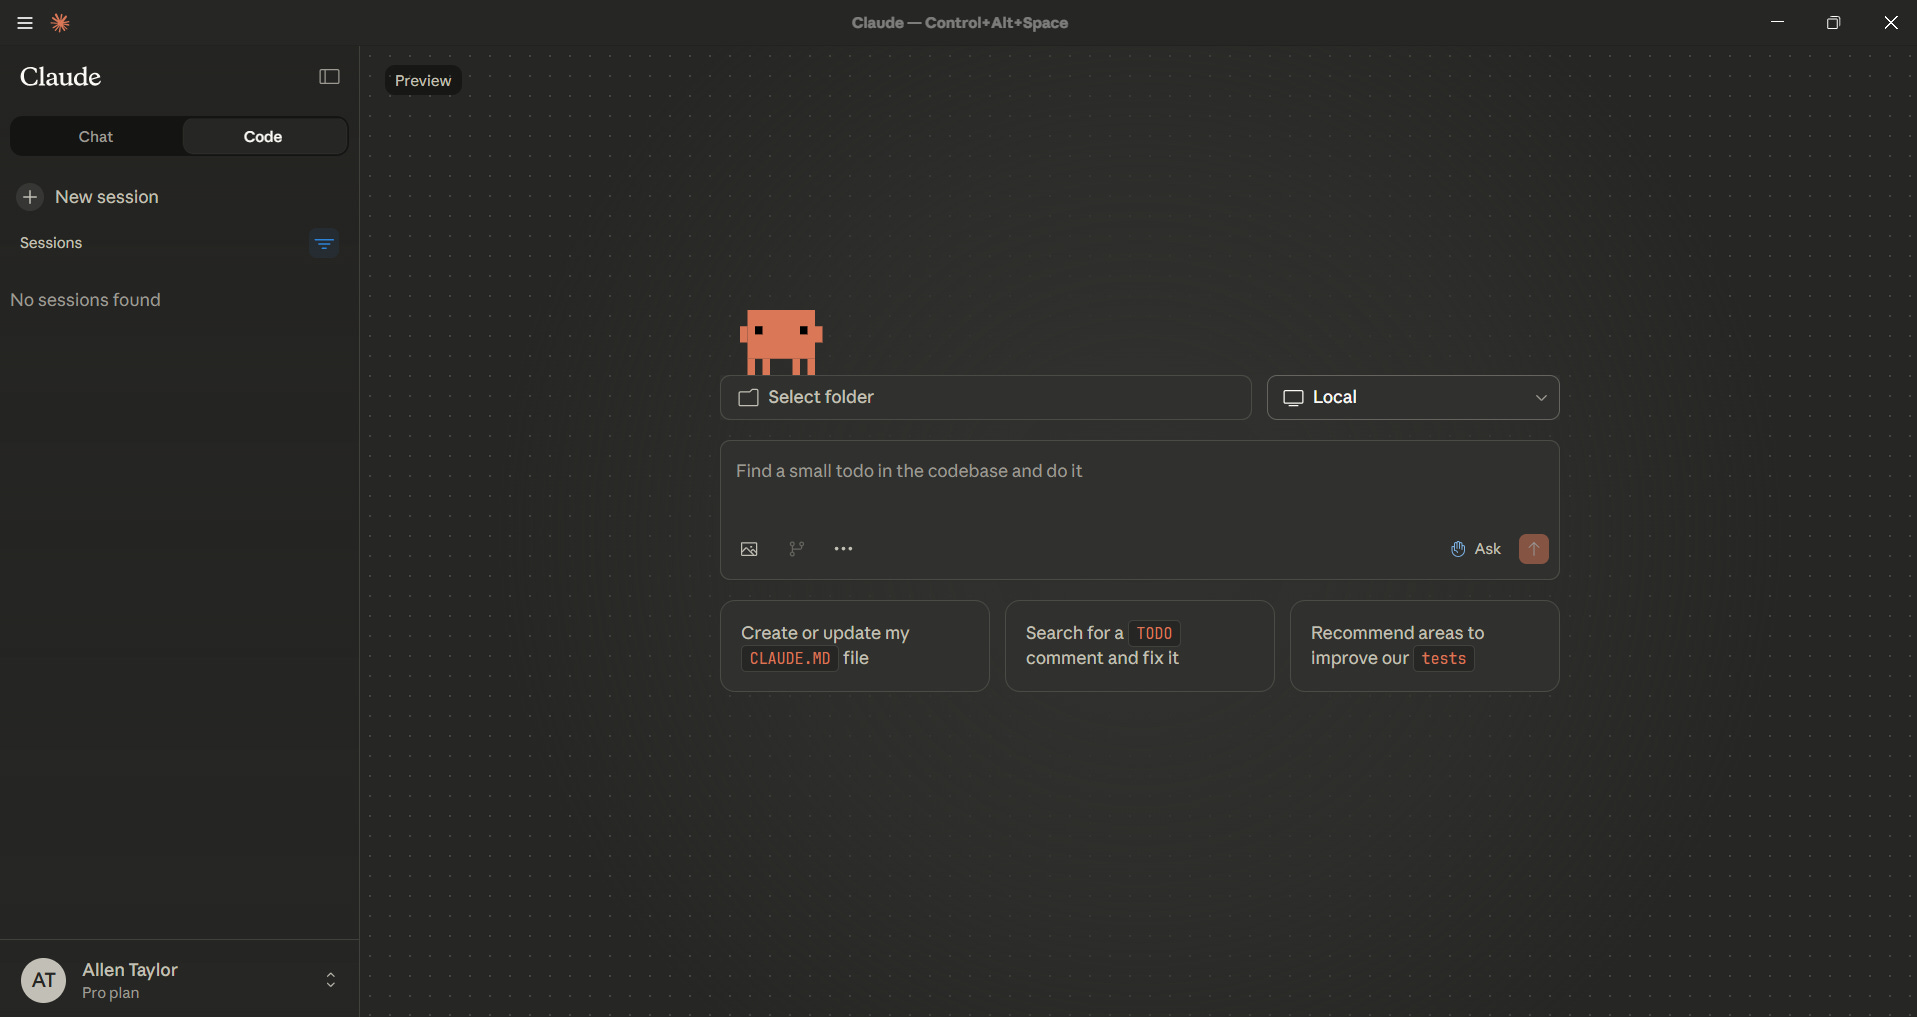Click the plus icon for new session
Screen dimensions: 1917x1017
click(x=30, y=197)
